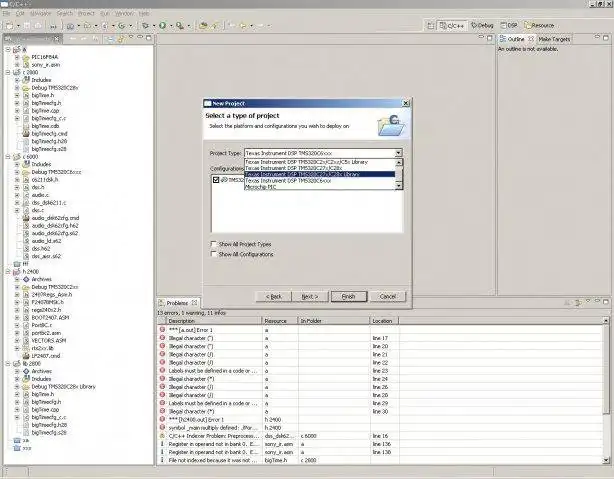Select audio.c file in tree
Image resolution: width=614 pixels, height=479 pixels.
(x=40, y=195)
